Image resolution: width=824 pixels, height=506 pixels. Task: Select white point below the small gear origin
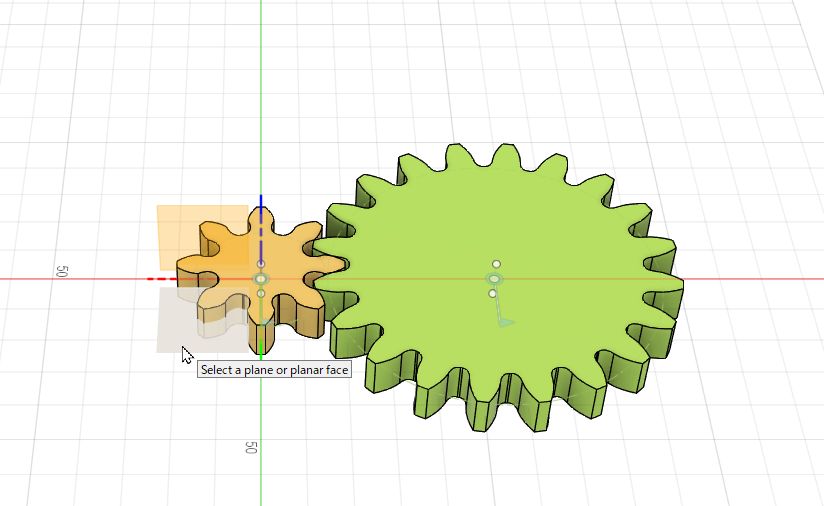point(261,294)
